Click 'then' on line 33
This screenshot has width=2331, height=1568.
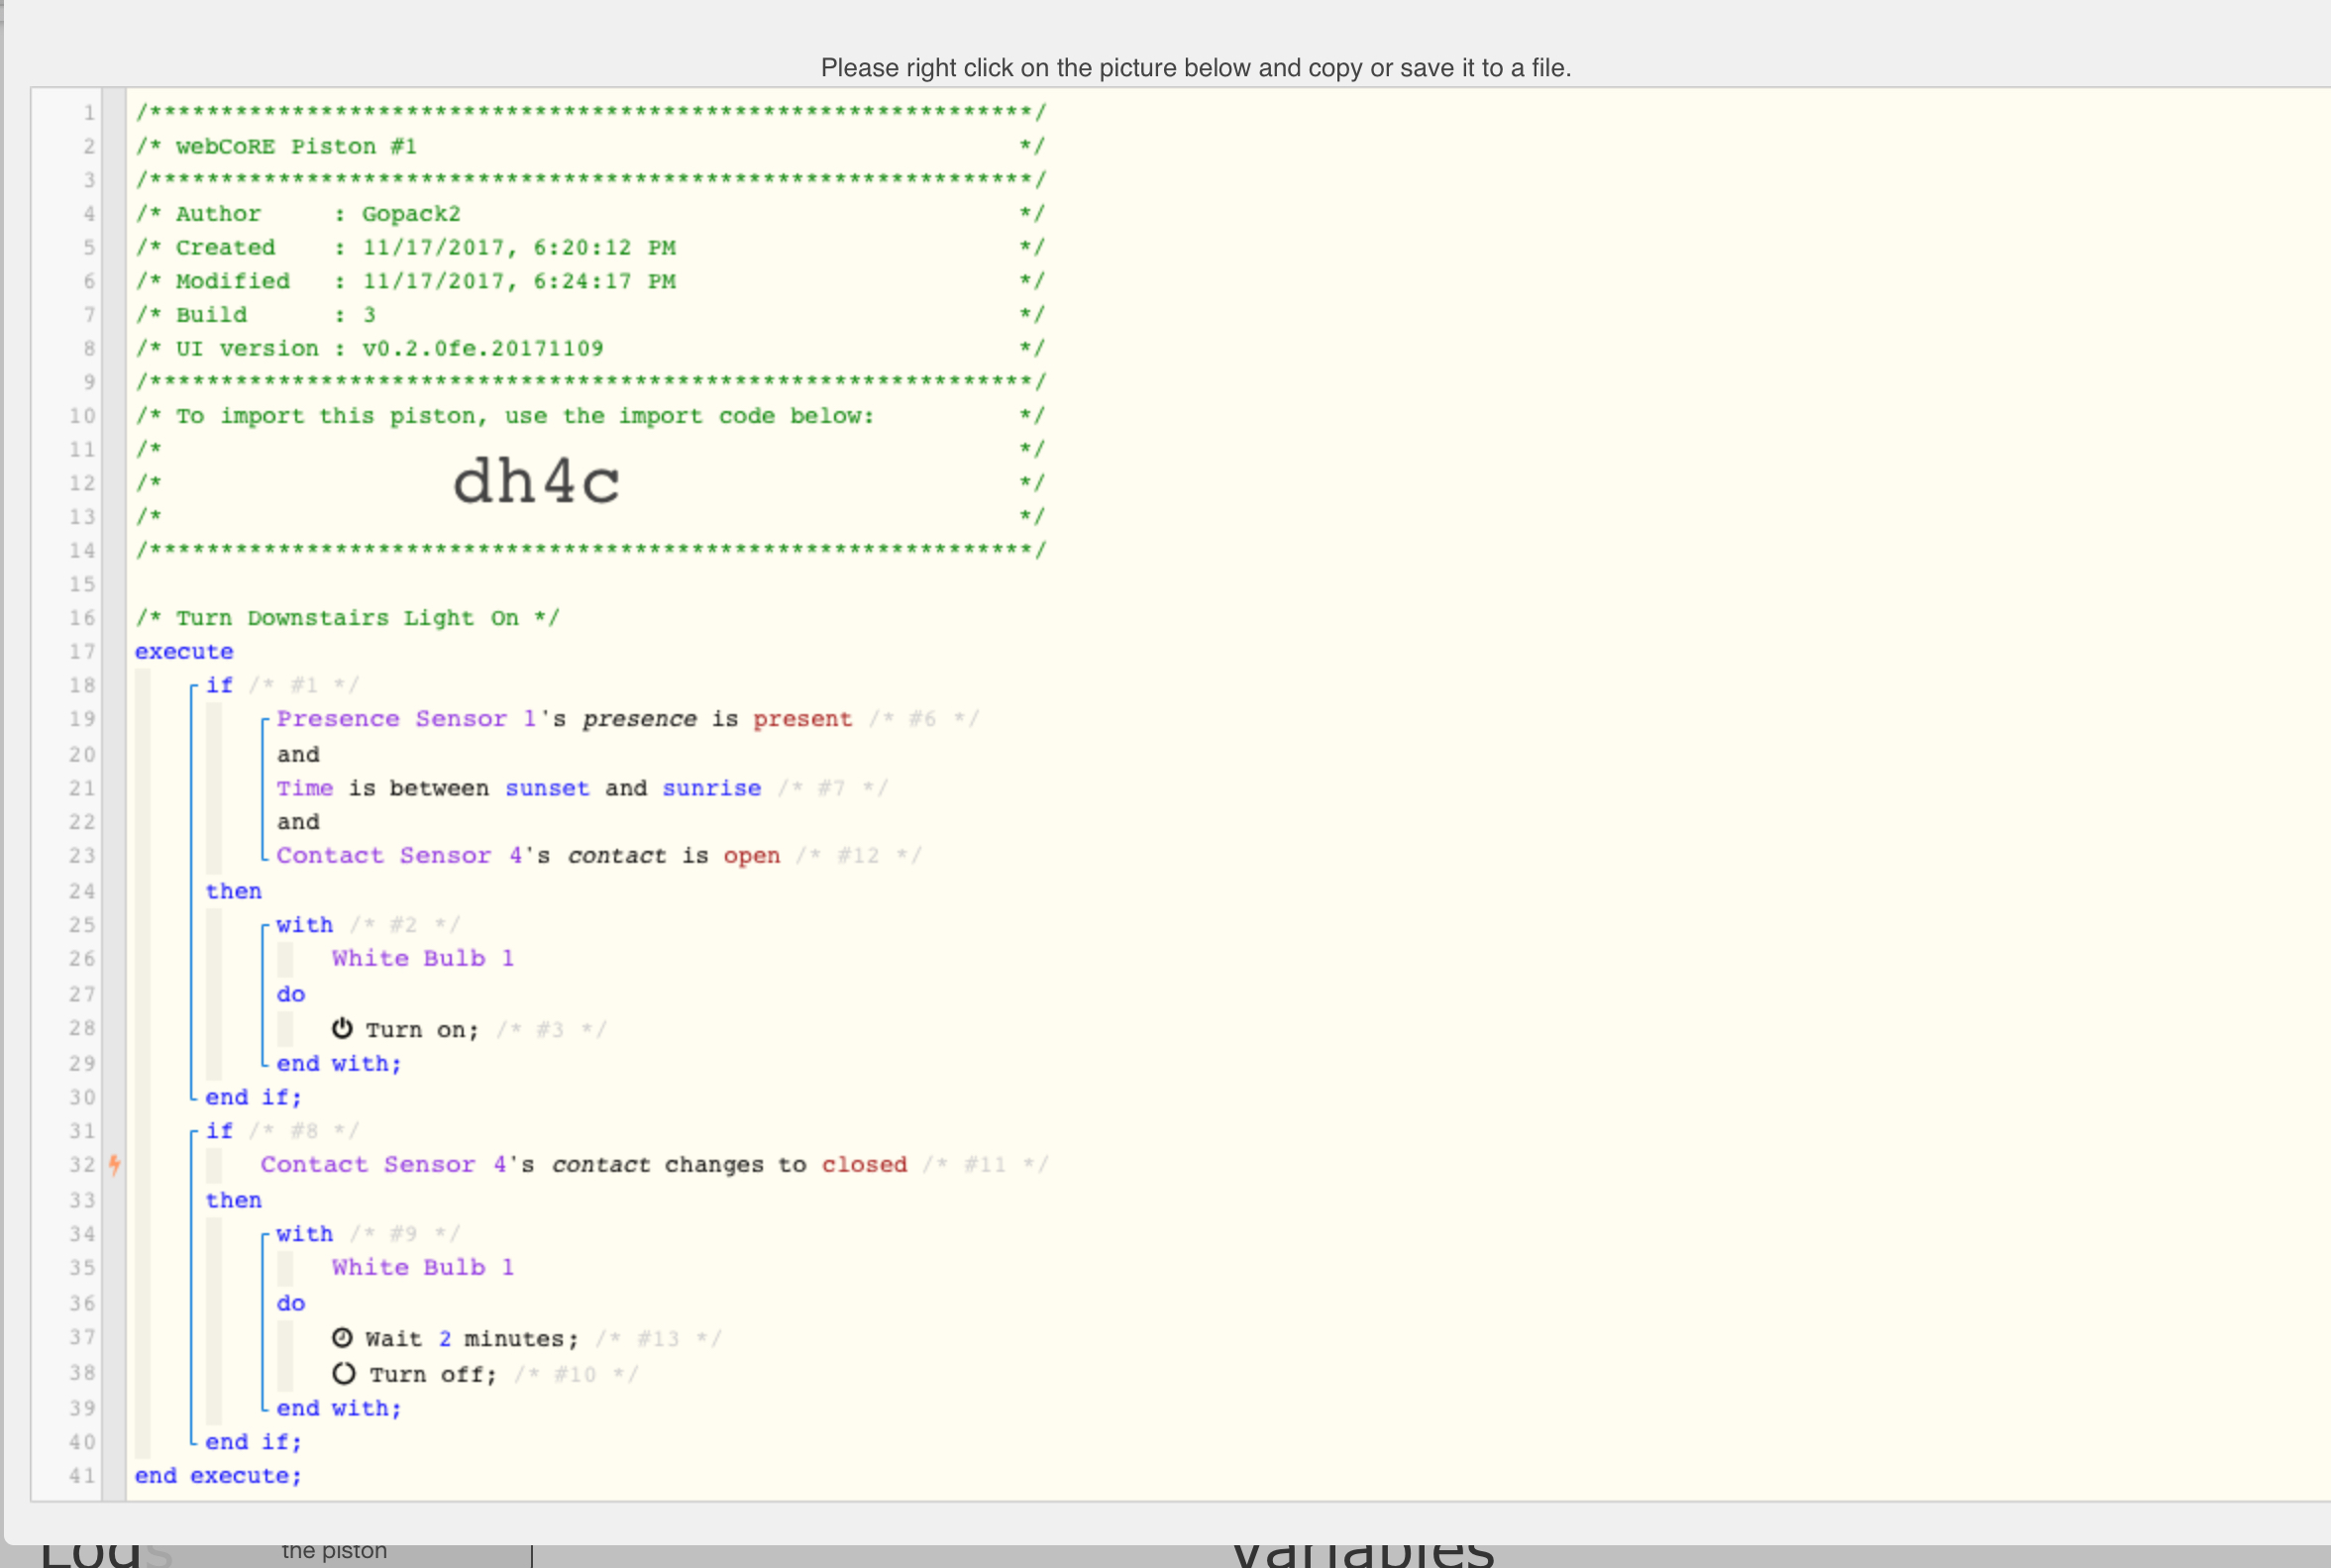click(233, 1200)
